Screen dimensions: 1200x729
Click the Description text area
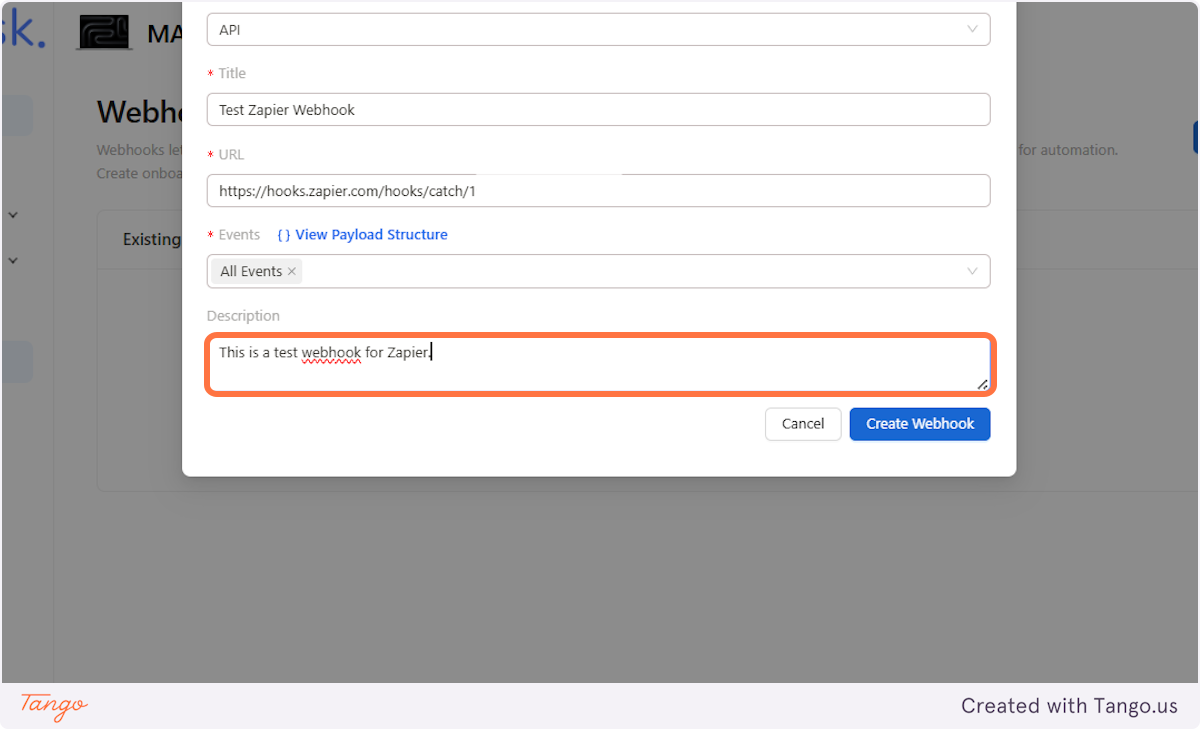[600, 365]
